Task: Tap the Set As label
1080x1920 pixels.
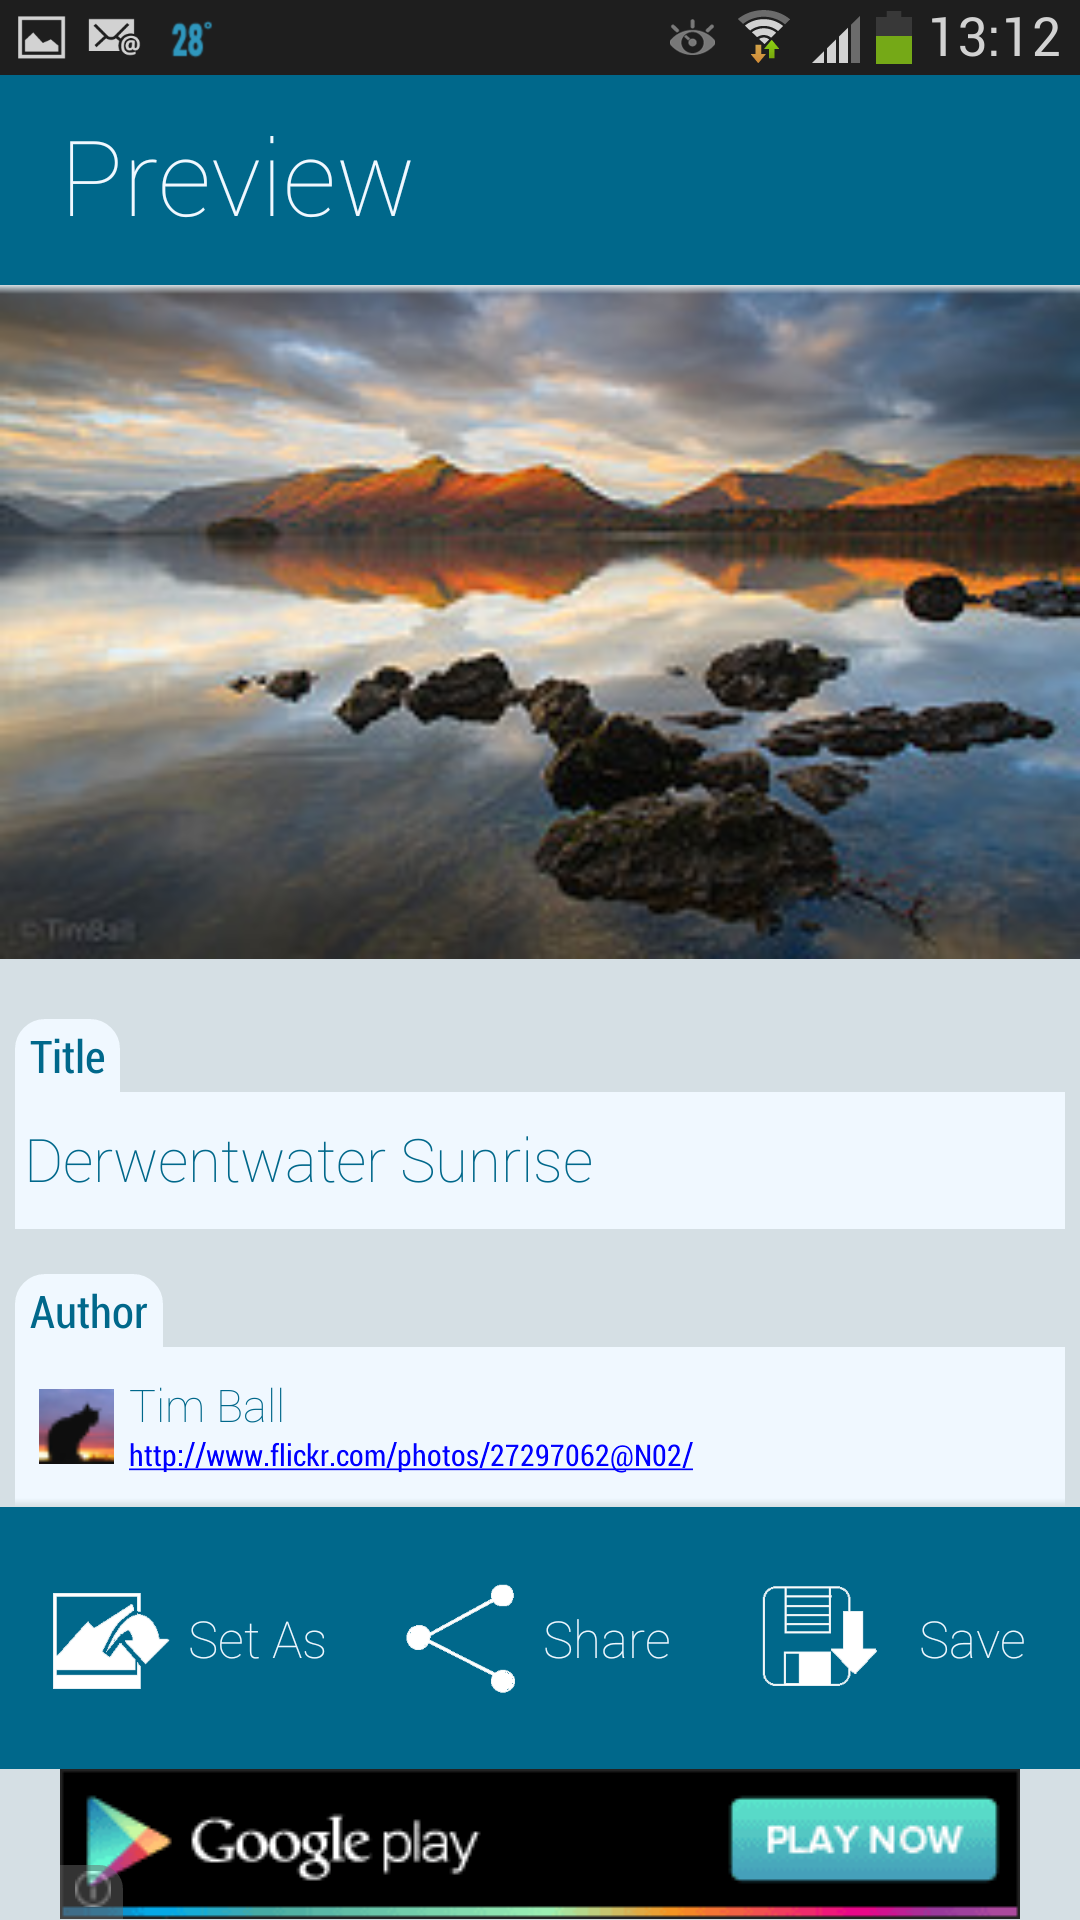Action: (257, 1641)
